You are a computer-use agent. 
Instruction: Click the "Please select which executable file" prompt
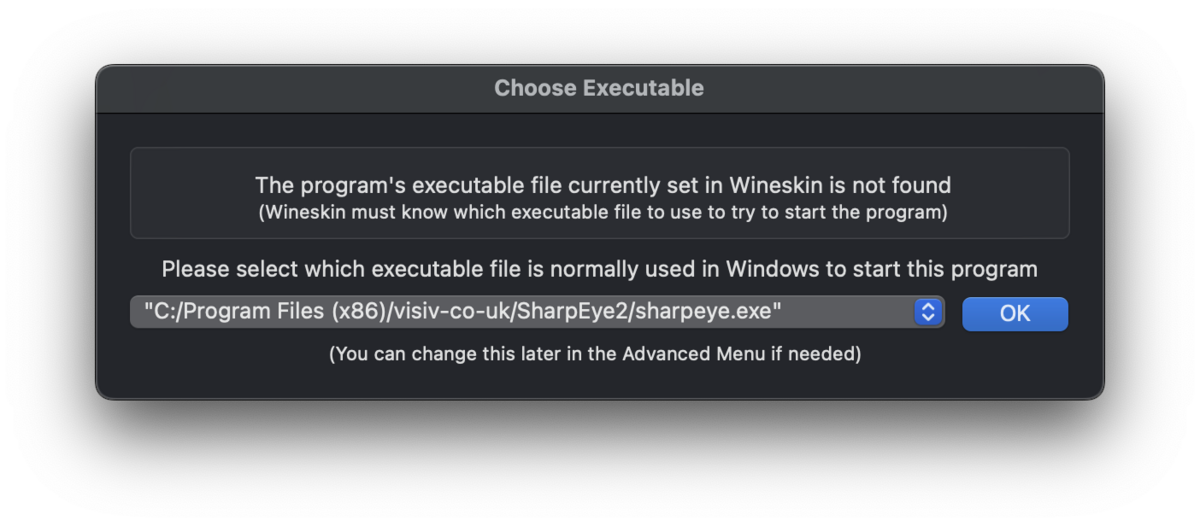(599, 269)
